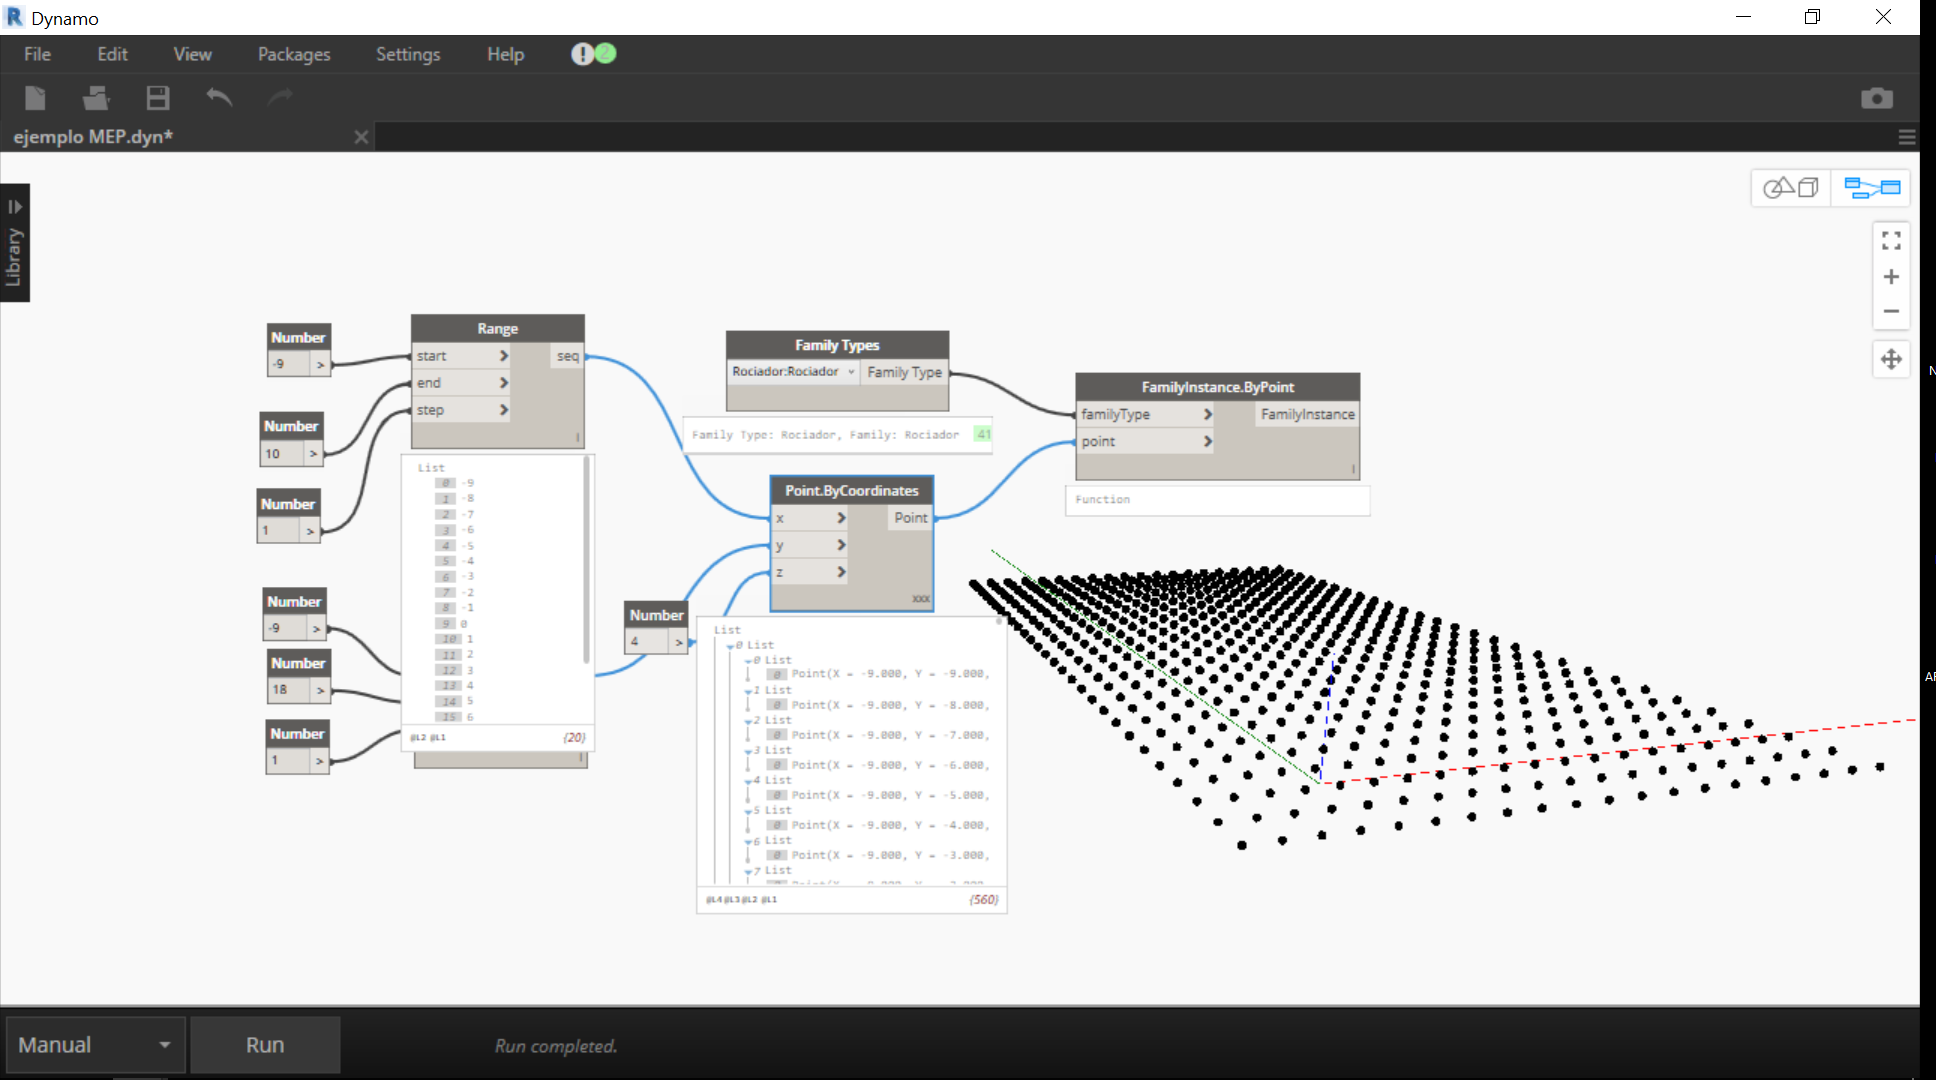Expand the list 0 tree in point preview
The width and height of the screenshot is (1936, 1080).
click(x=730, y=646)
